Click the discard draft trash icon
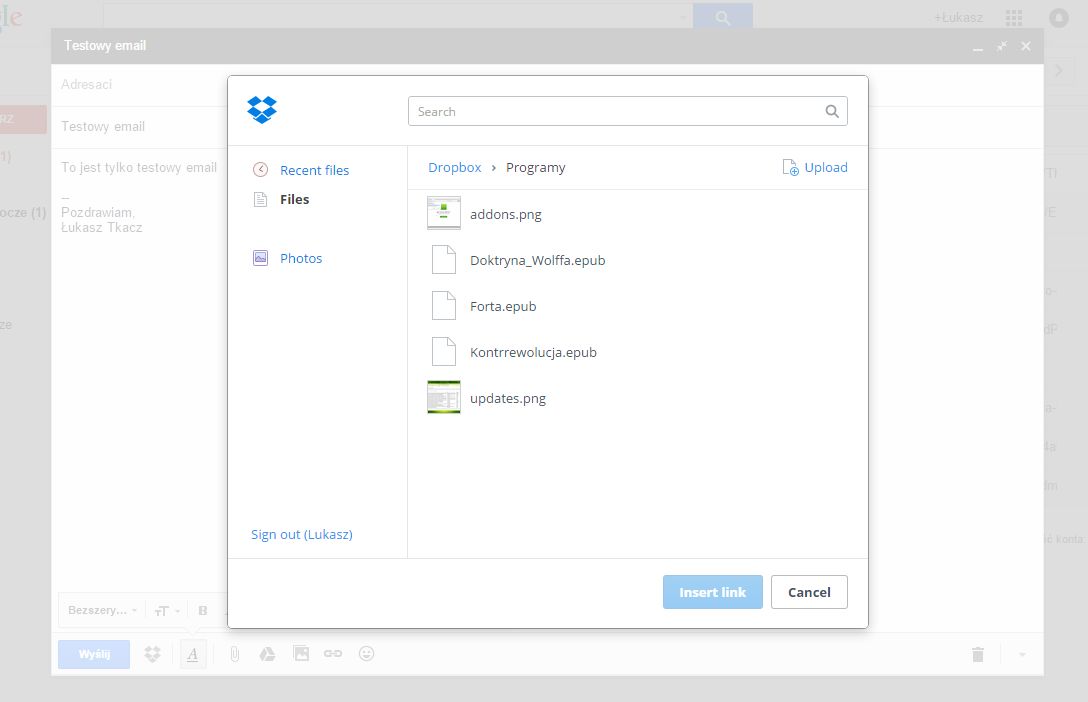 click(978, 654)
